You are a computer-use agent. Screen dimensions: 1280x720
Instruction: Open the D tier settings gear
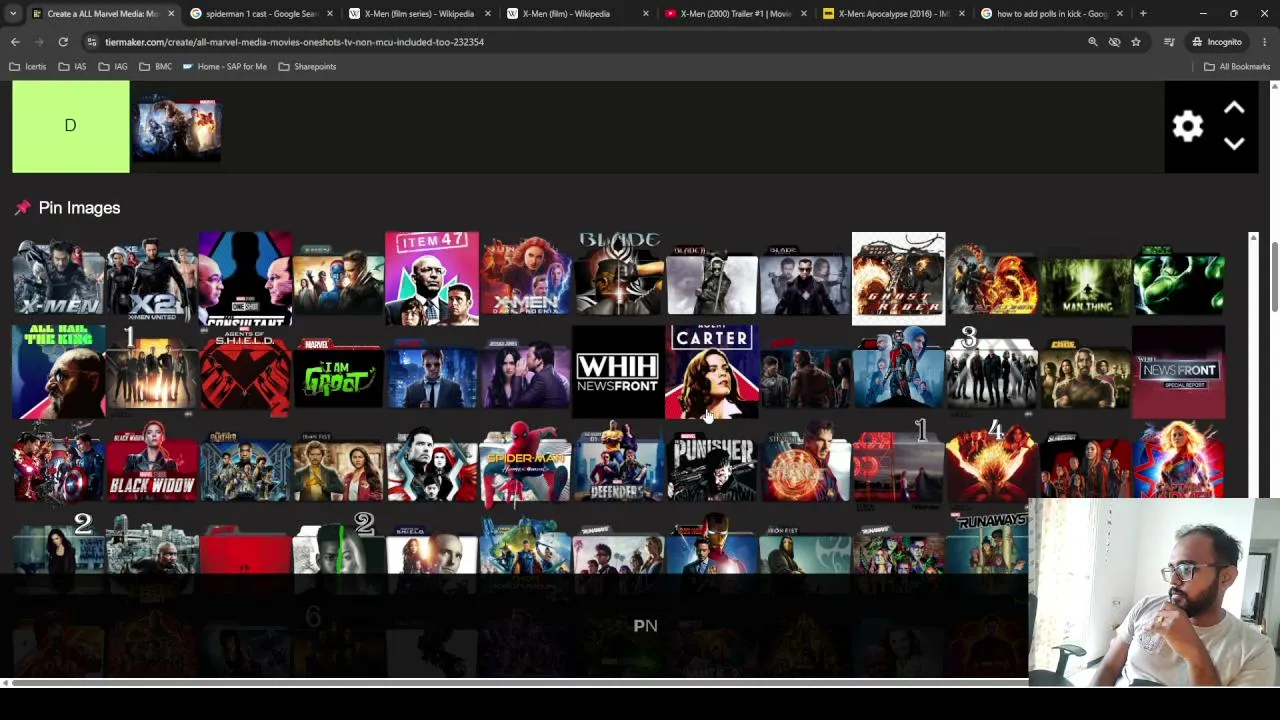pos(1188,126)
